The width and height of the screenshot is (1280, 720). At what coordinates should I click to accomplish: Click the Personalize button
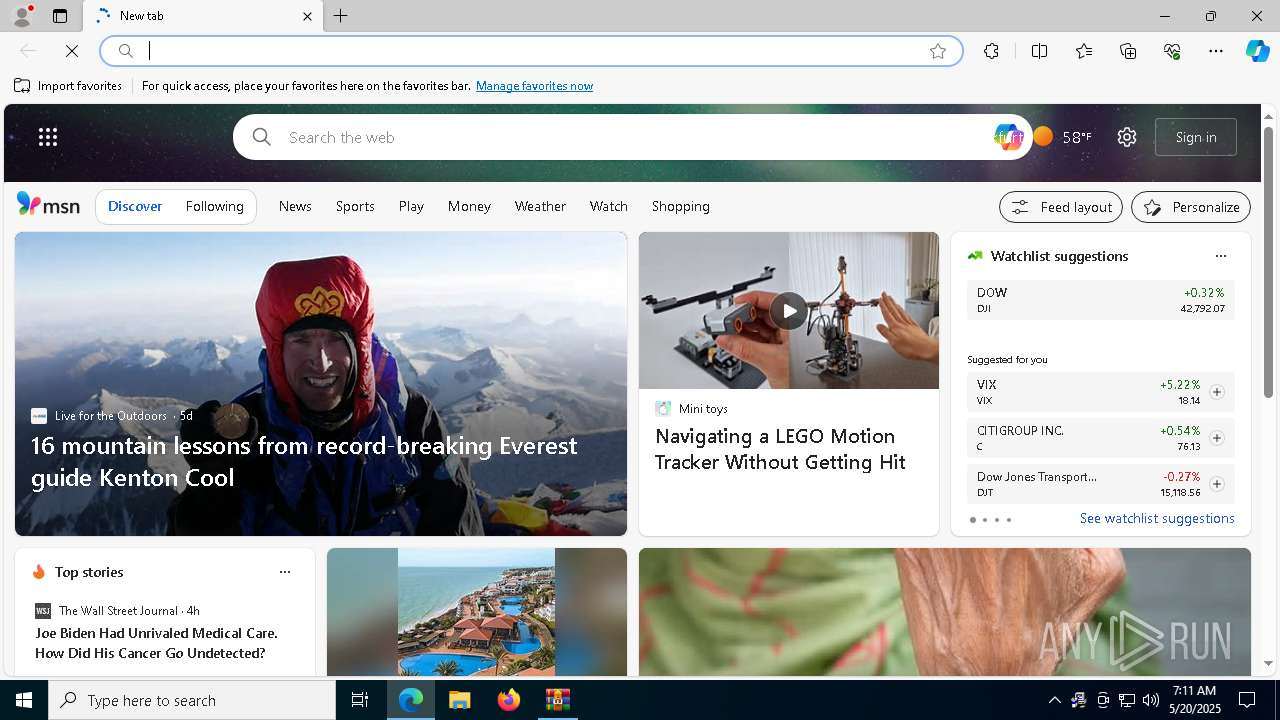tap(1191, 207)
